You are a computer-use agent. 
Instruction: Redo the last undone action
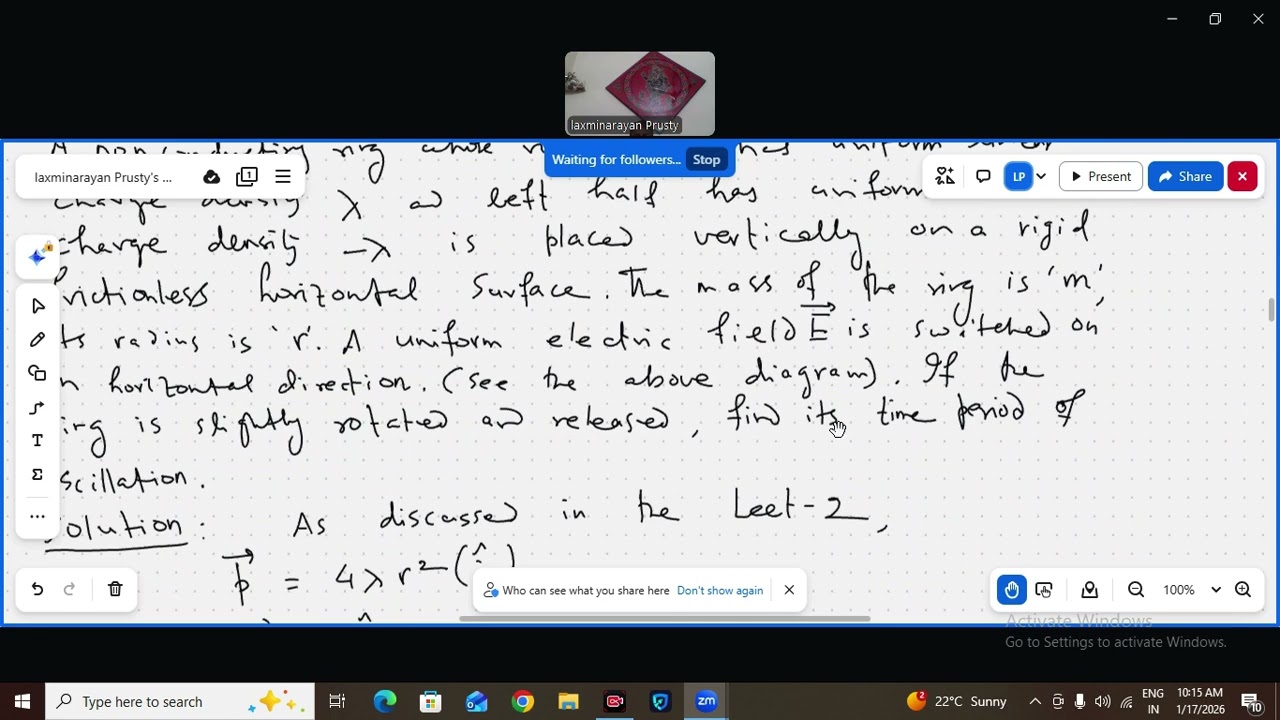[70, 590]
